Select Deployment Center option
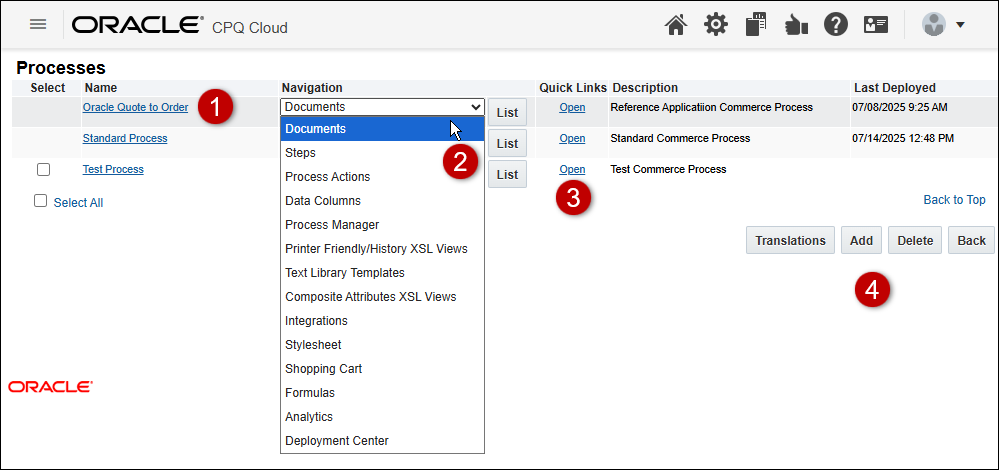The height and width of the screenshot is (470, 999). [382, 441]
